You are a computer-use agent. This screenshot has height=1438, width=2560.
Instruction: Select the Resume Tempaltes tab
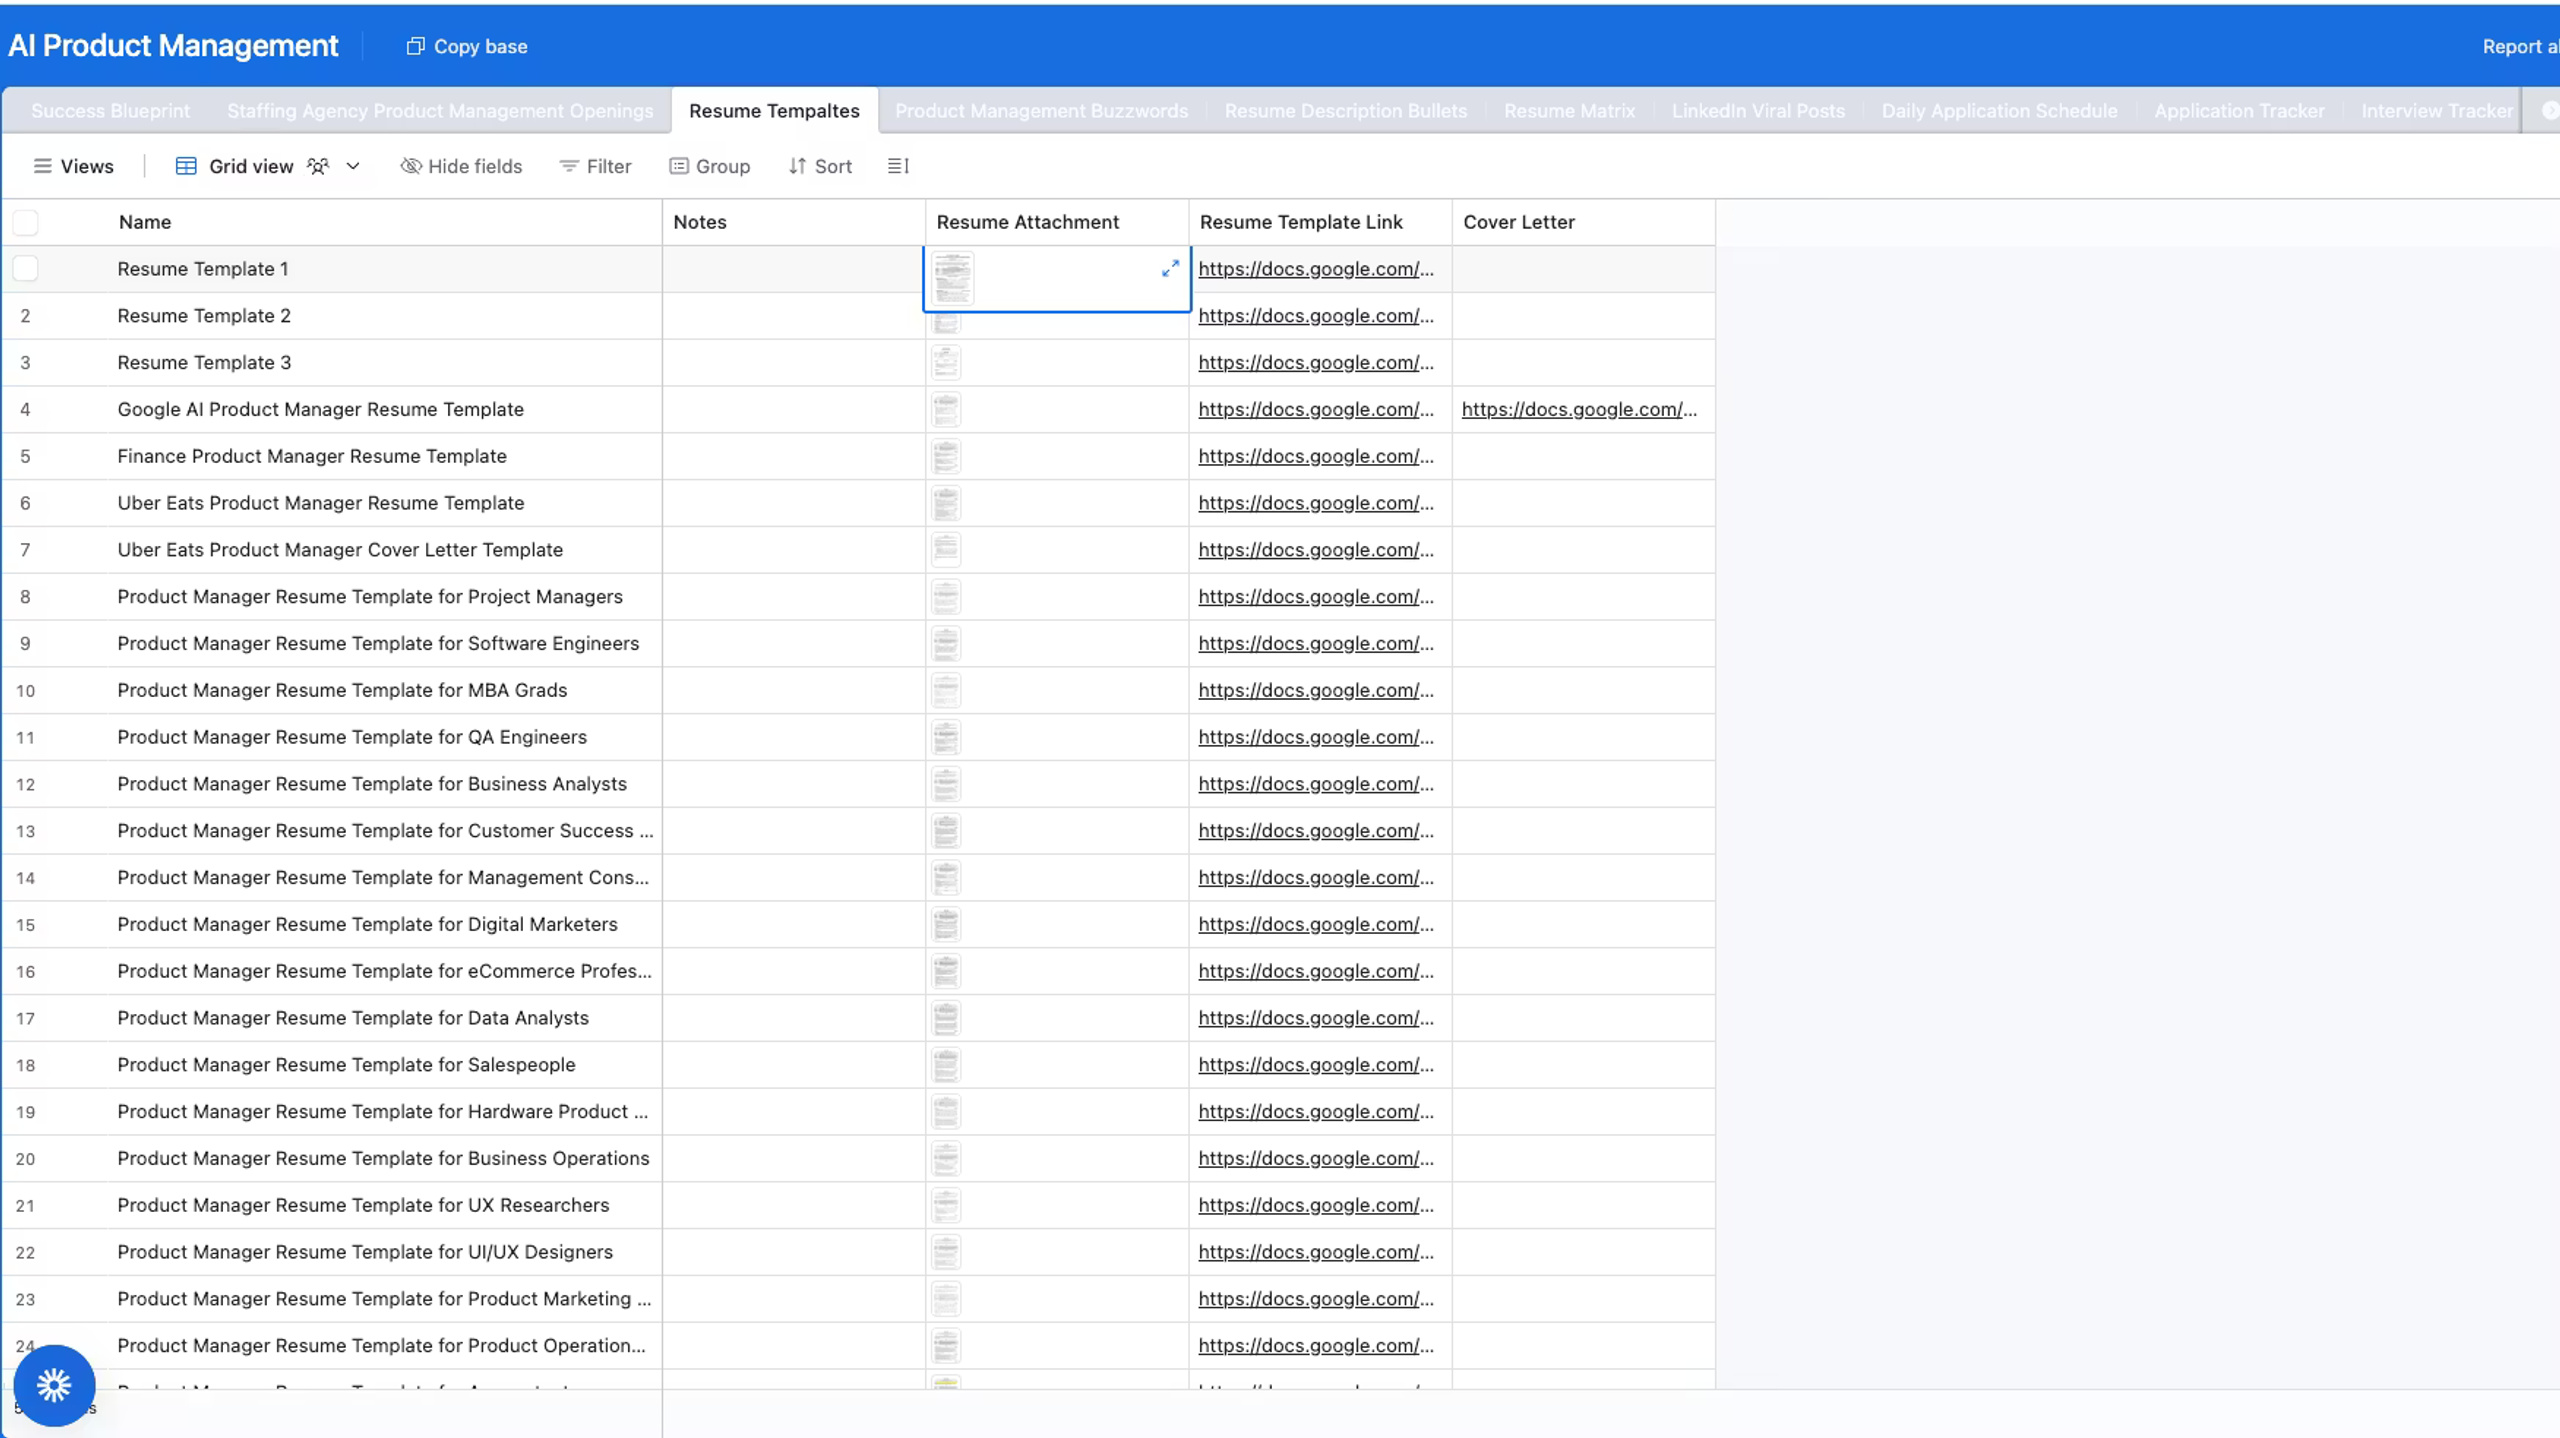point(774,111)
